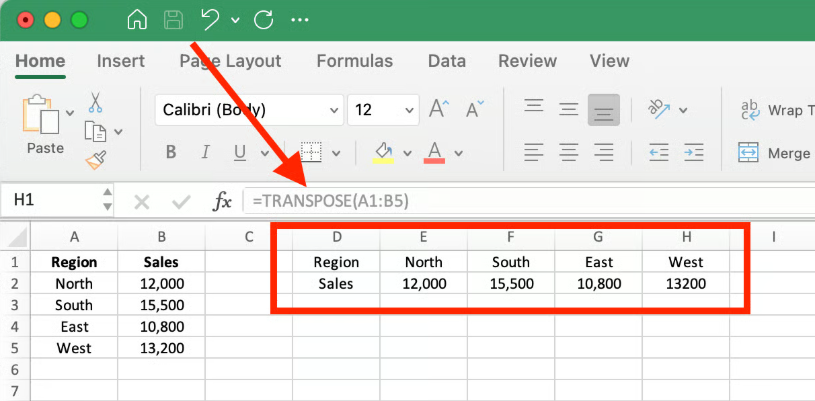Click the Save floppy disk icon

[x=173, y=19]
